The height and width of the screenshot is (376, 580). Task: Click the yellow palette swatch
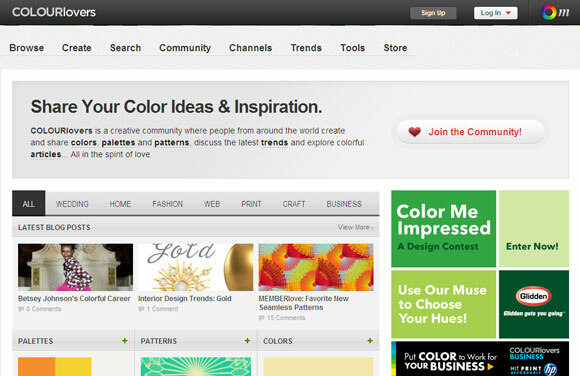pyautogui.click(x=73, y=367)
